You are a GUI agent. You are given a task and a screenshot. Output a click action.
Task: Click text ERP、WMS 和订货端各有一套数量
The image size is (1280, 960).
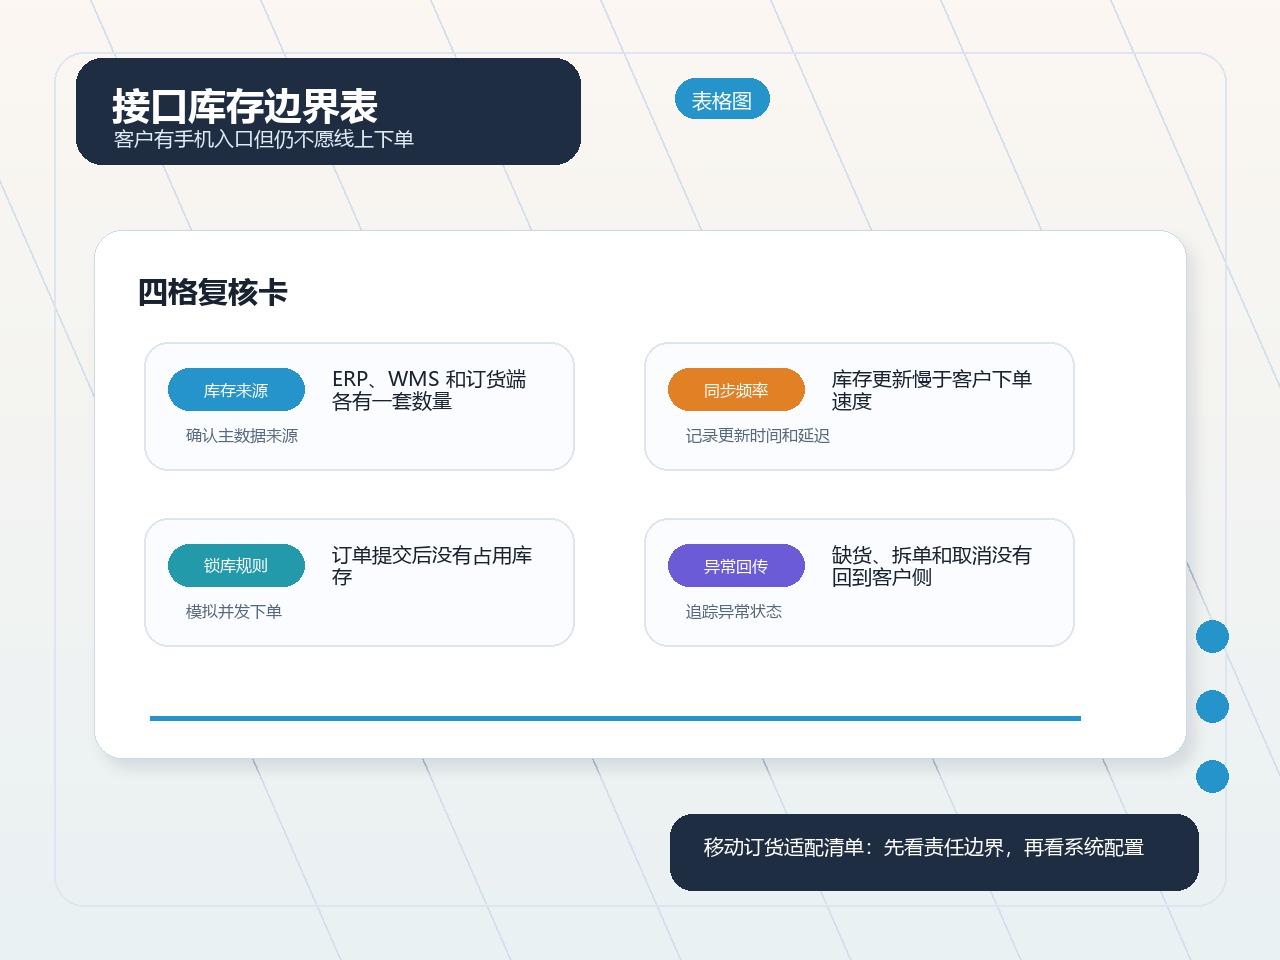[x=430, y=390]
